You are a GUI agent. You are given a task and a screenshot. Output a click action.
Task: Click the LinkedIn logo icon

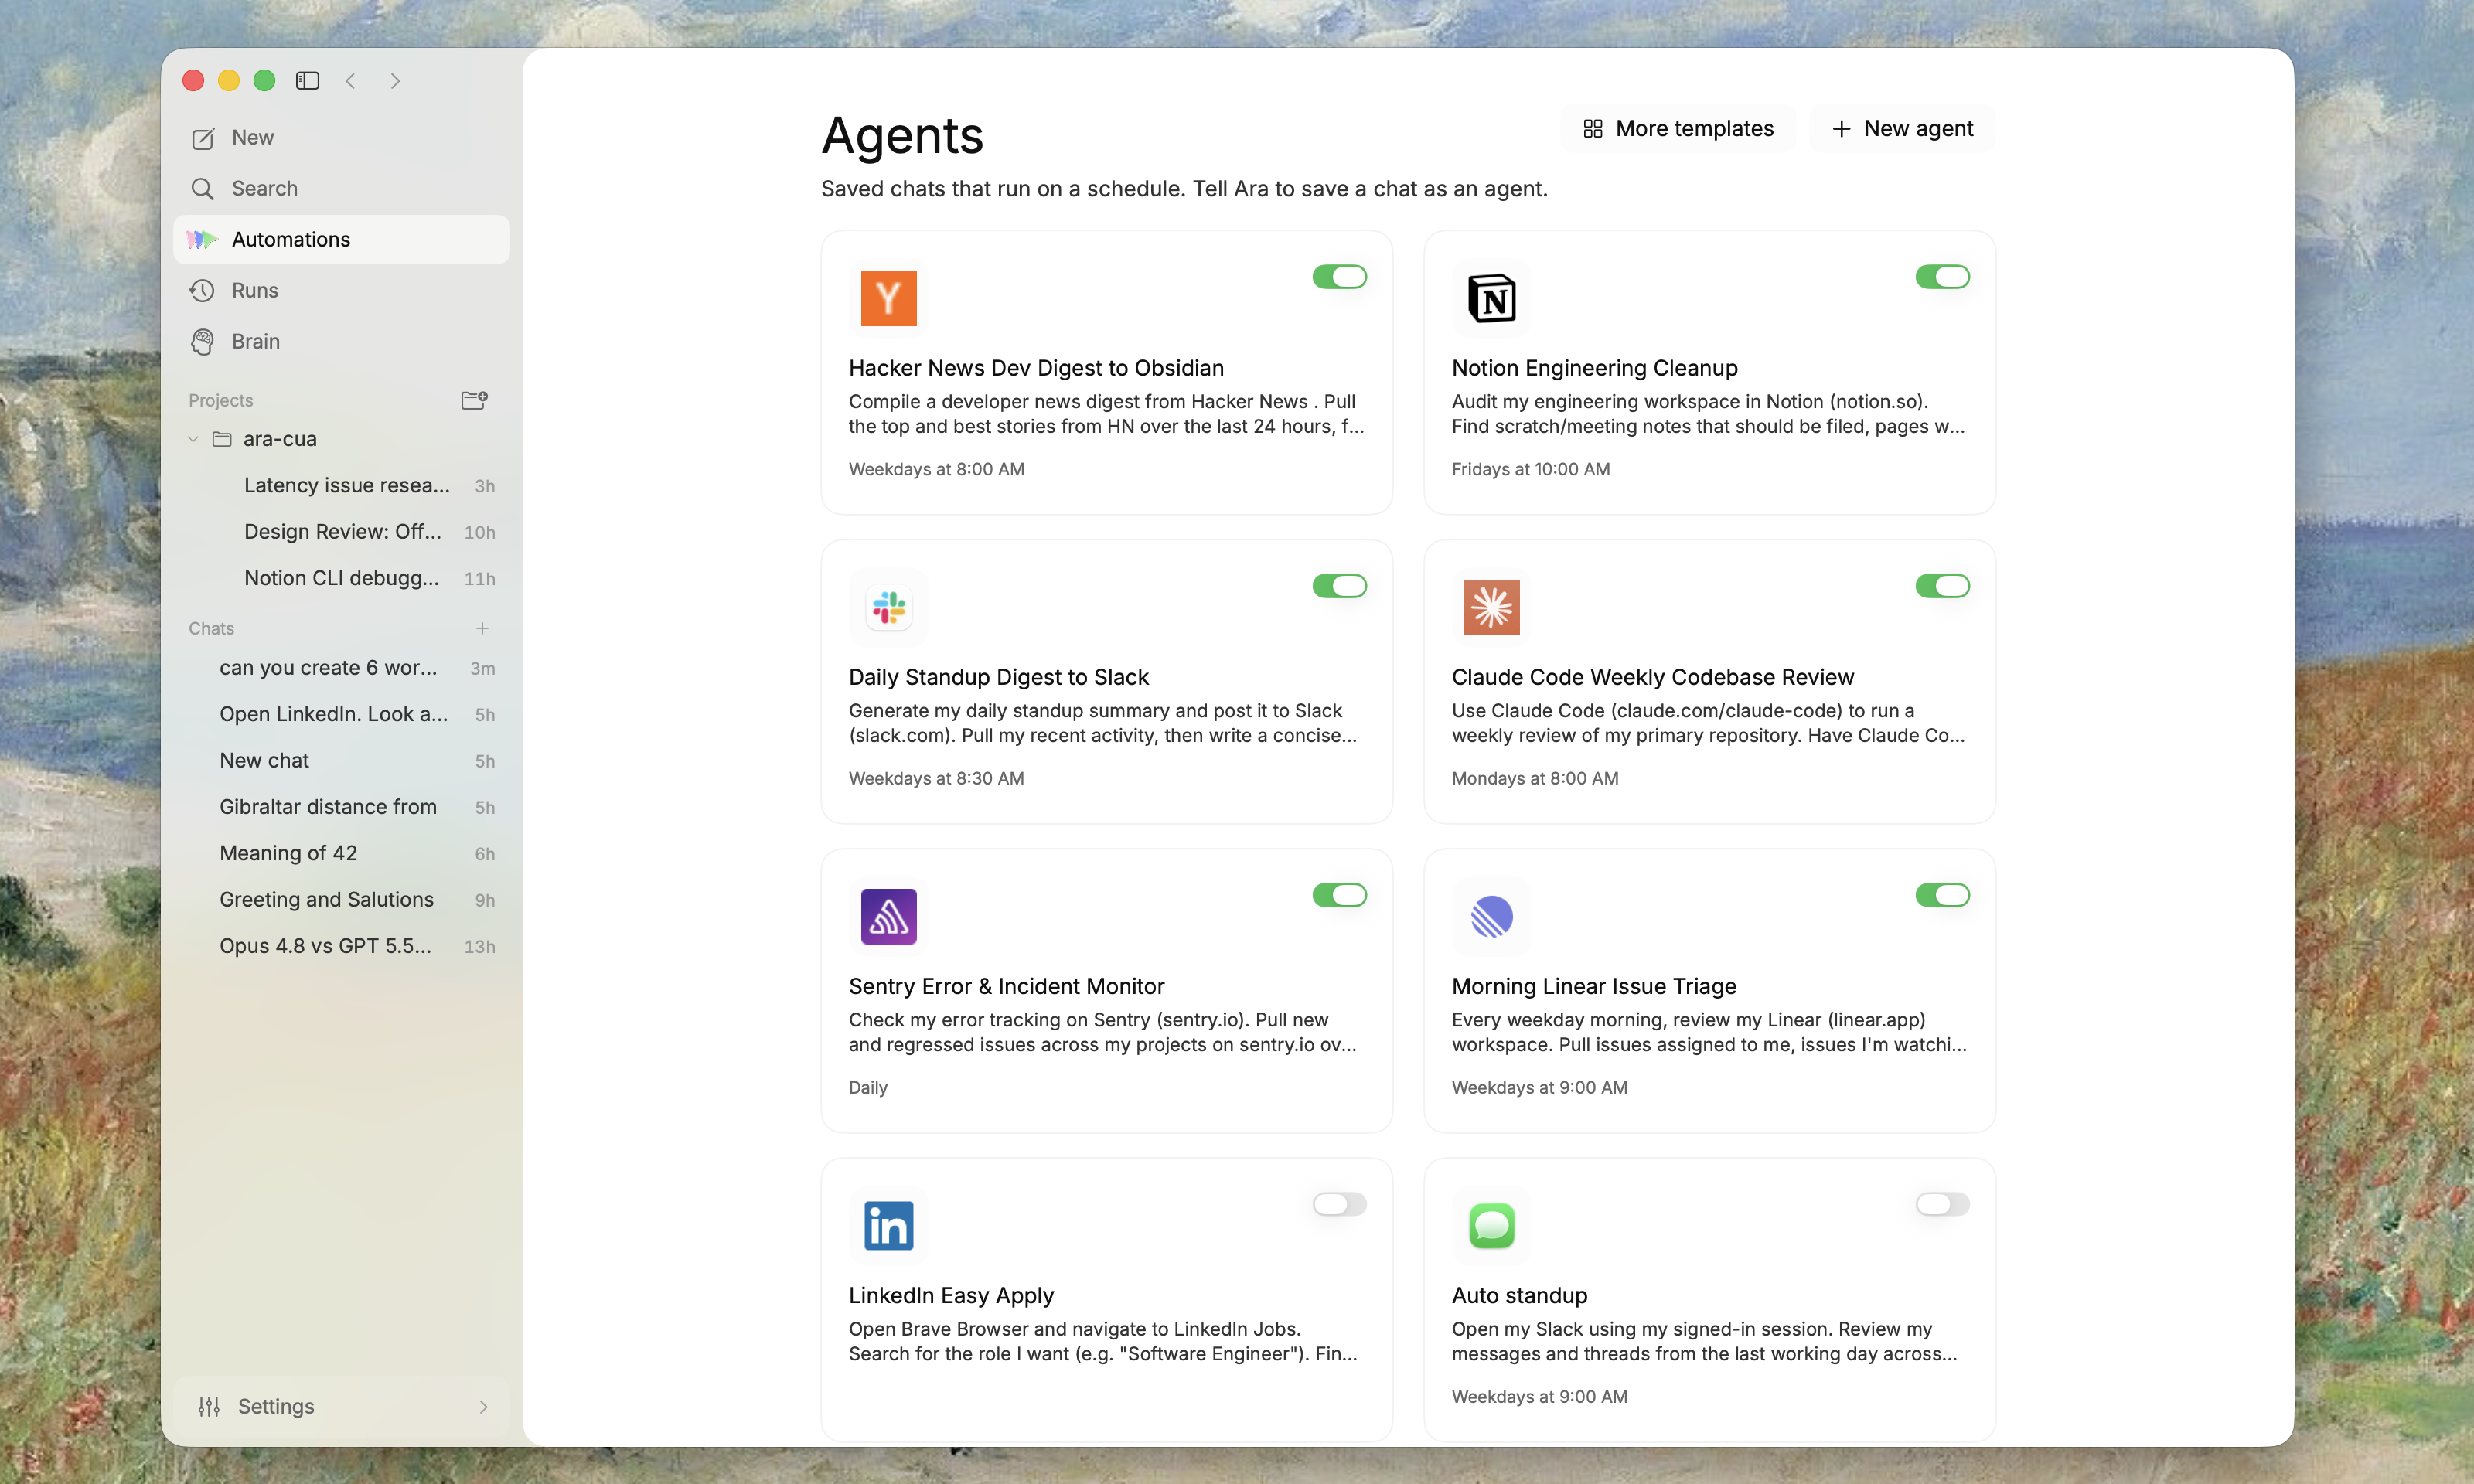(x=889, y=1225)
